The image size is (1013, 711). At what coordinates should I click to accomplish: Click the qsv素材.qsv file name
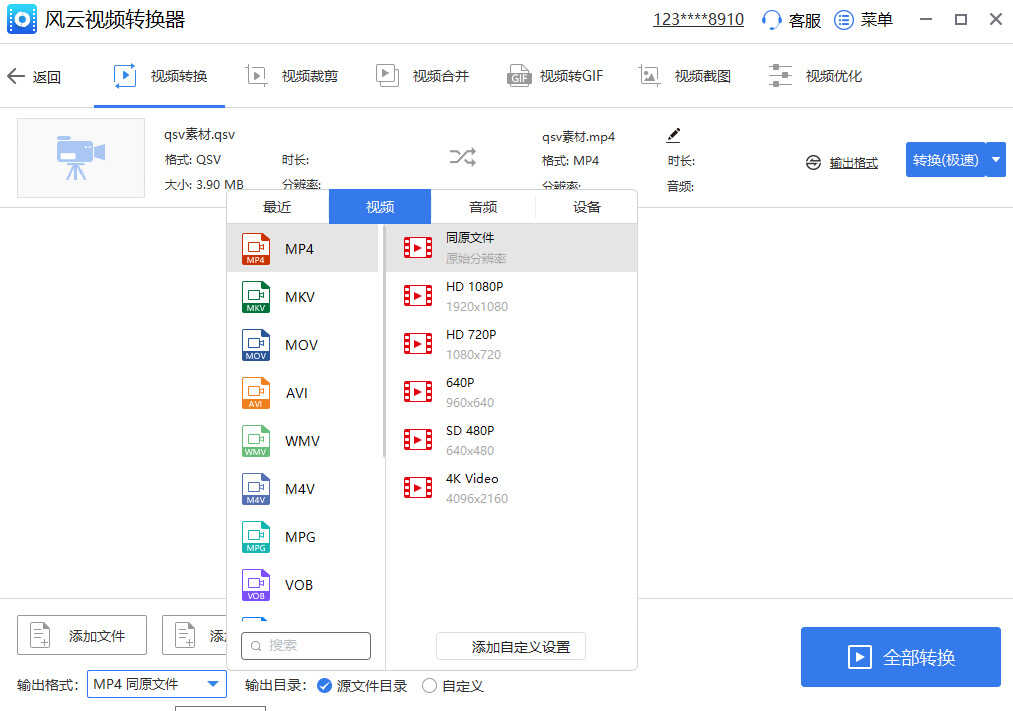pos(199,134)
